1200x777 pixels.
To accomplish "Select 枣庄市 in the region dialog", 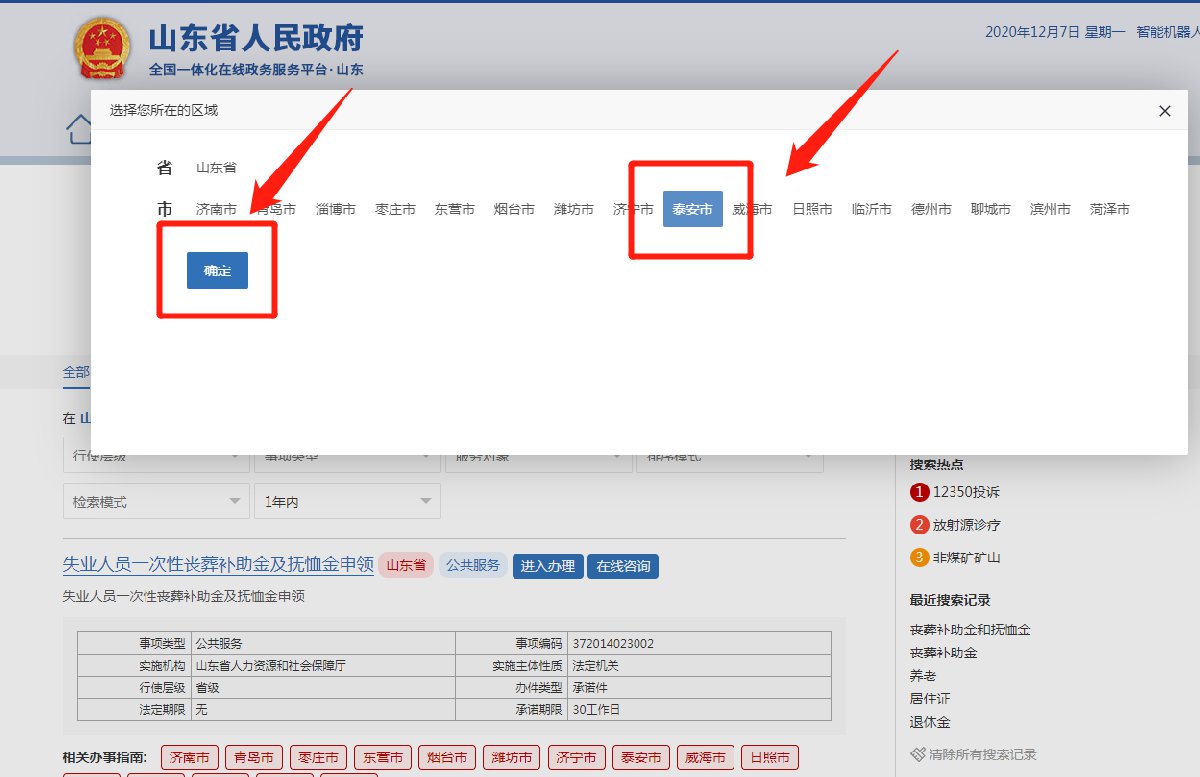I will [x=395, y=209].
